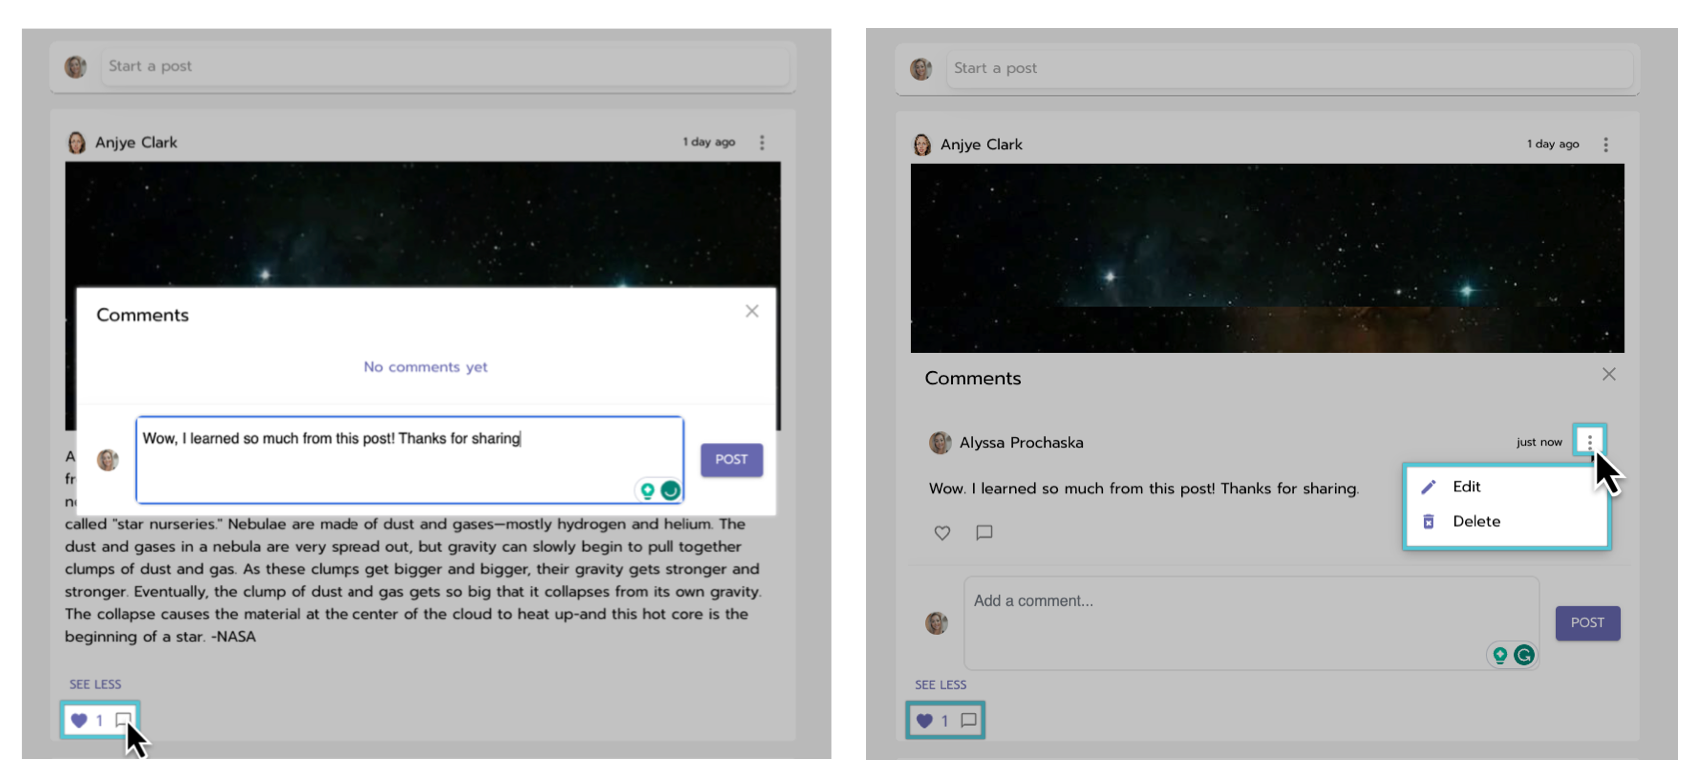
Task: Click the 'Add a comment...' field
Action: click(1251, 623)
